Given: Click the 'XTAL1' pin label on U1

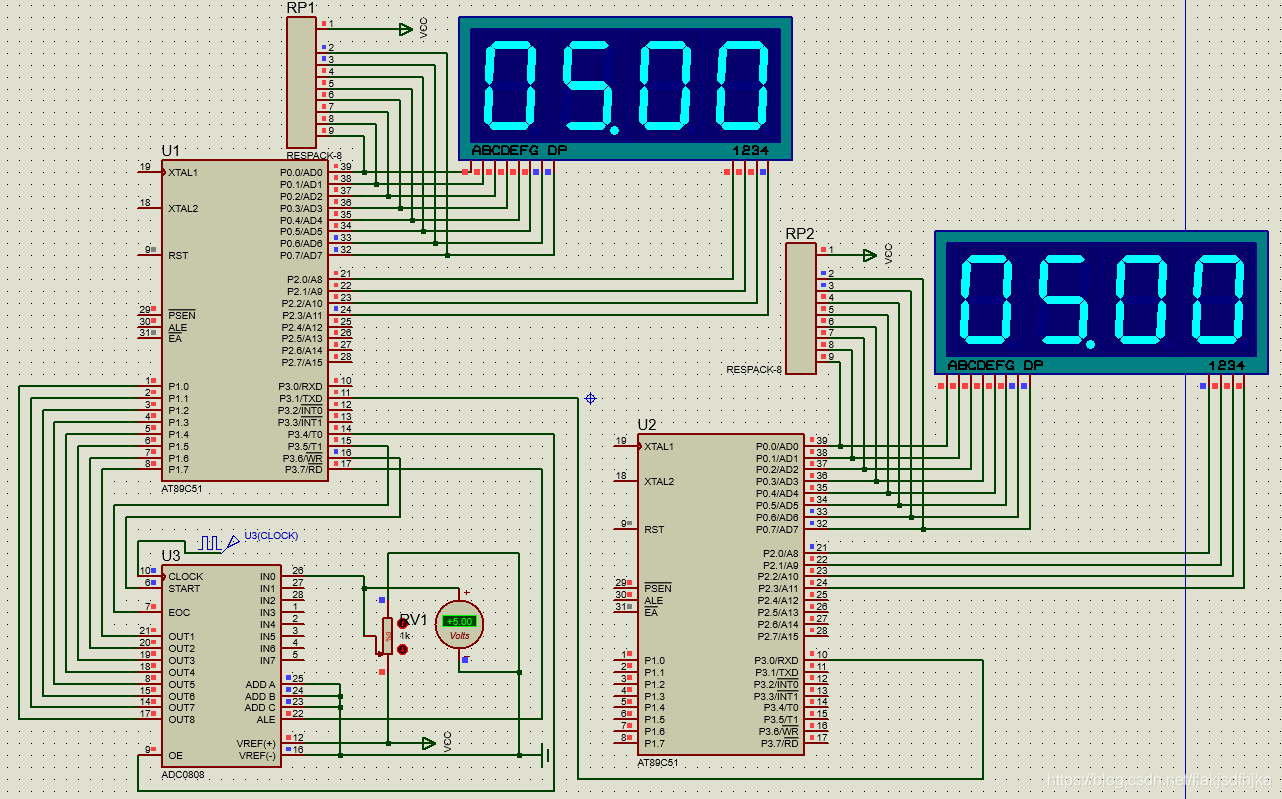Looking at the screenshot, I should pyautogui.click(x=183, y=173).
